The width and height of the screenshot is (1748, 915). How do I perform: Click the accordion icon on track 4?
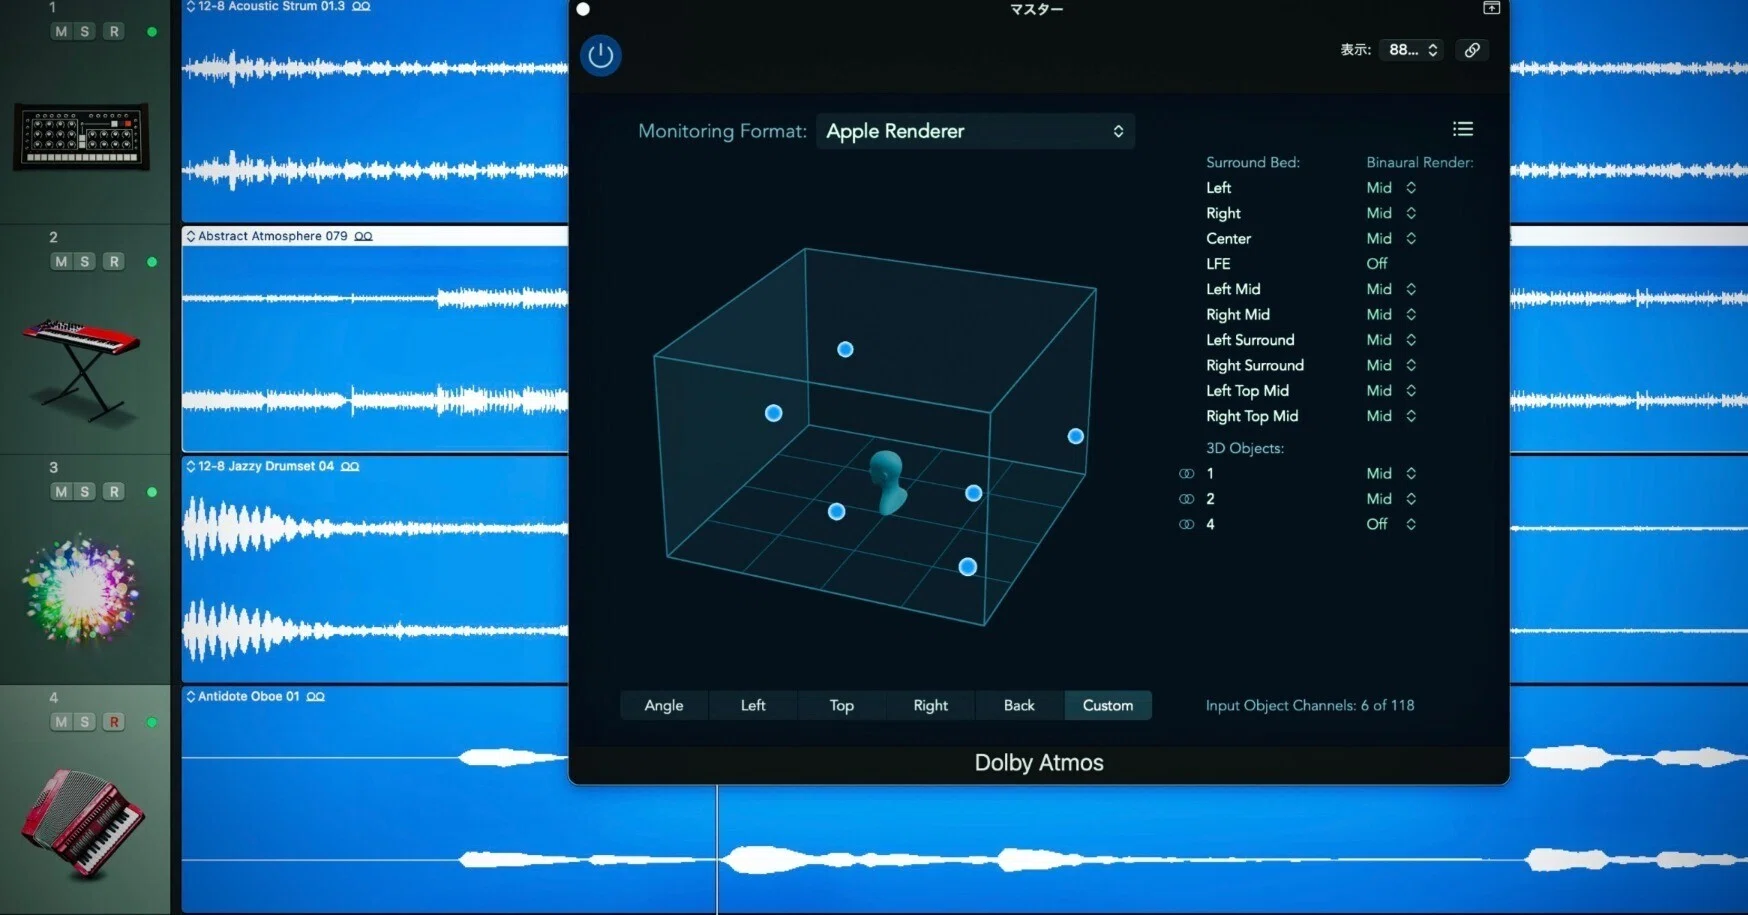coord(83,824)
